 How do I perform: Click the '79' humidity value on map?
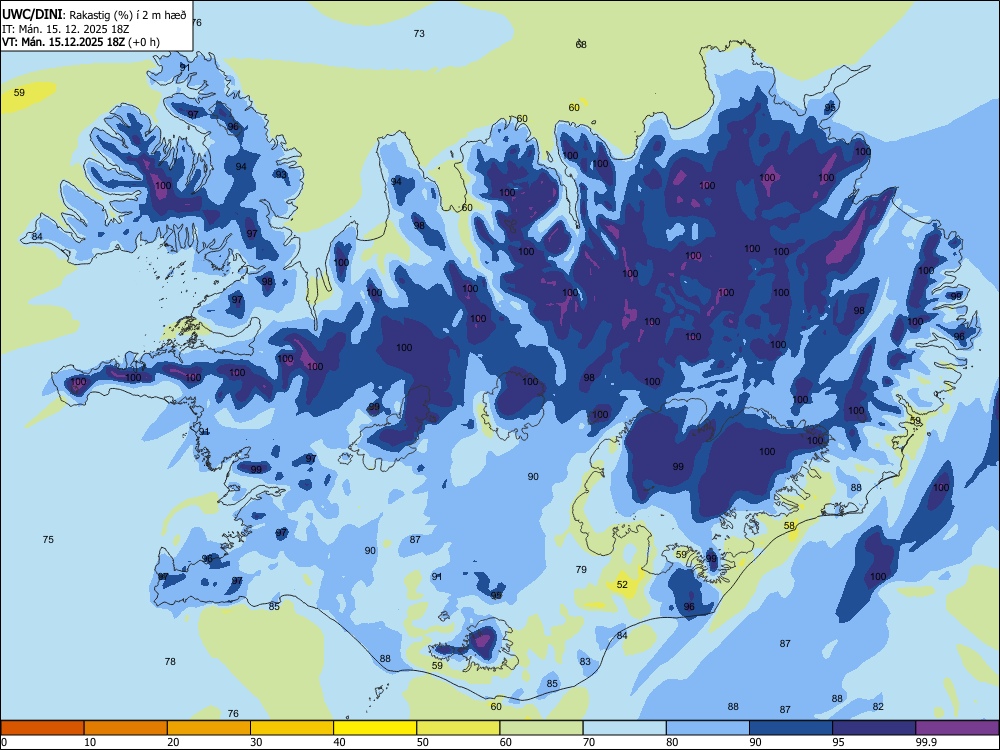pos(581,570)
